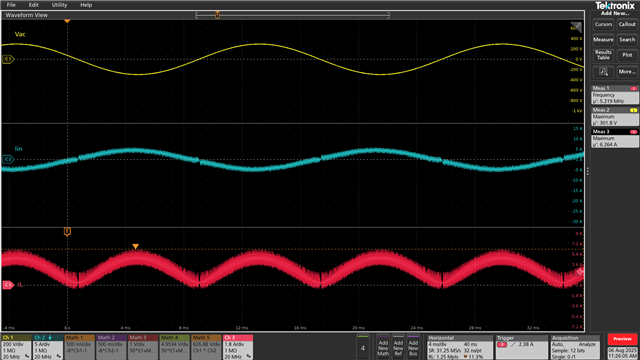Toggle the Ch 1 channel badge
This screenshot has width=640, height=360.
(x=16, y=347)
